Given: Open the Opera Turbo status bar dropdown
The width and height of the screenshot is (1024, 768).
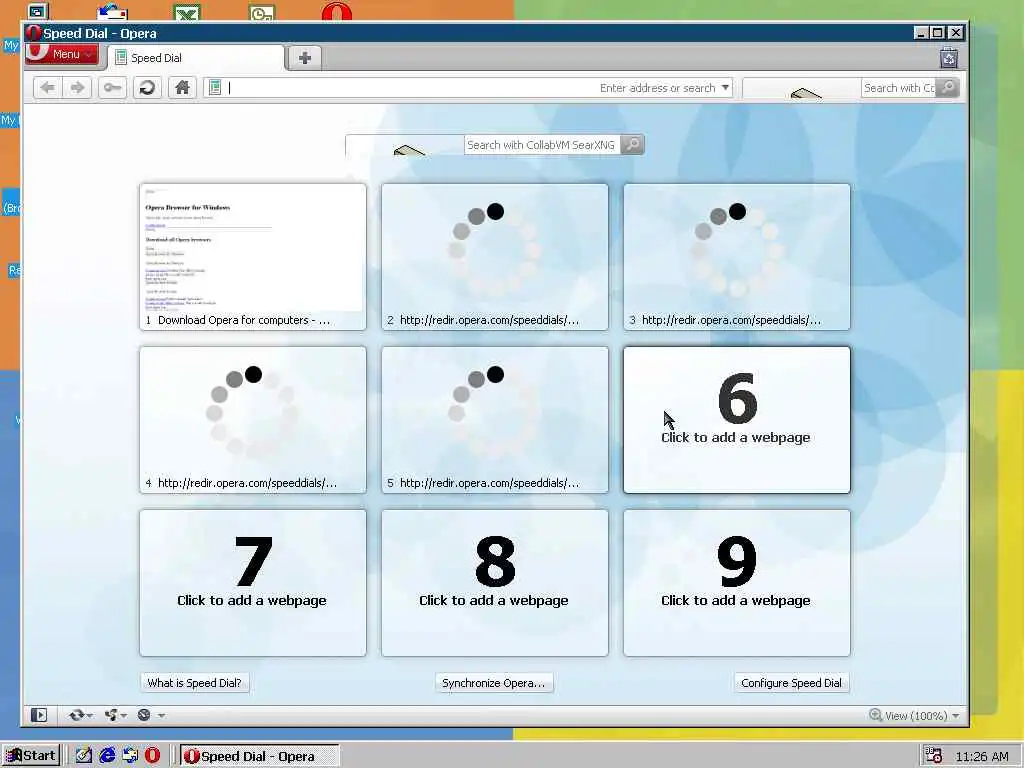Looking at the screenshot, I should coord(151,715).
